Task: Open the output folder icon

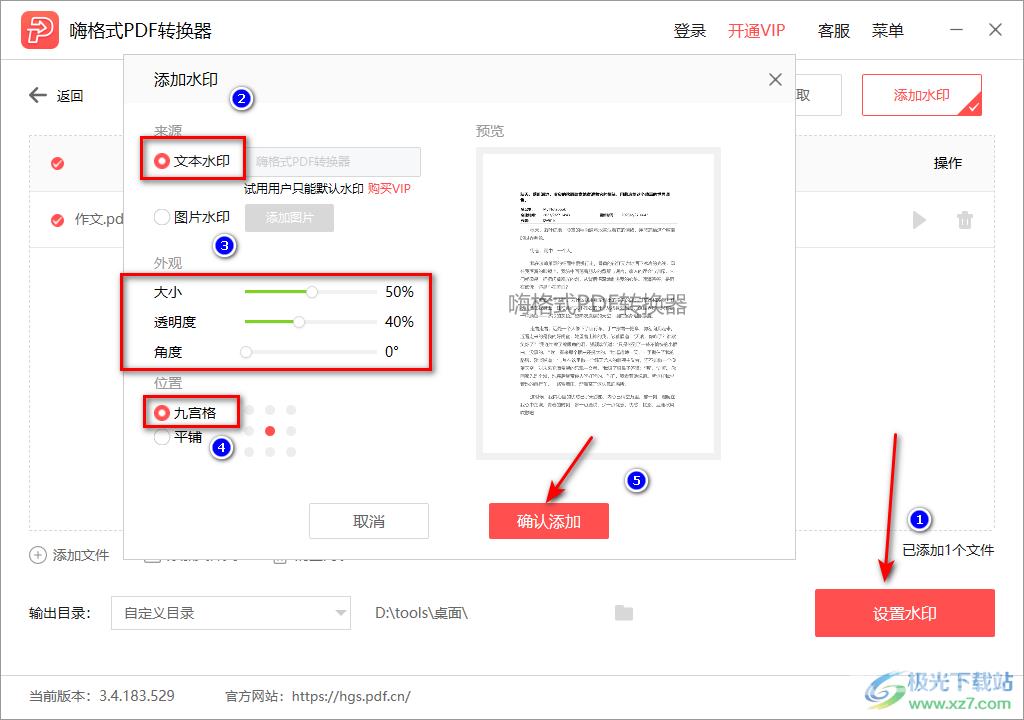Action: [624, 613]
